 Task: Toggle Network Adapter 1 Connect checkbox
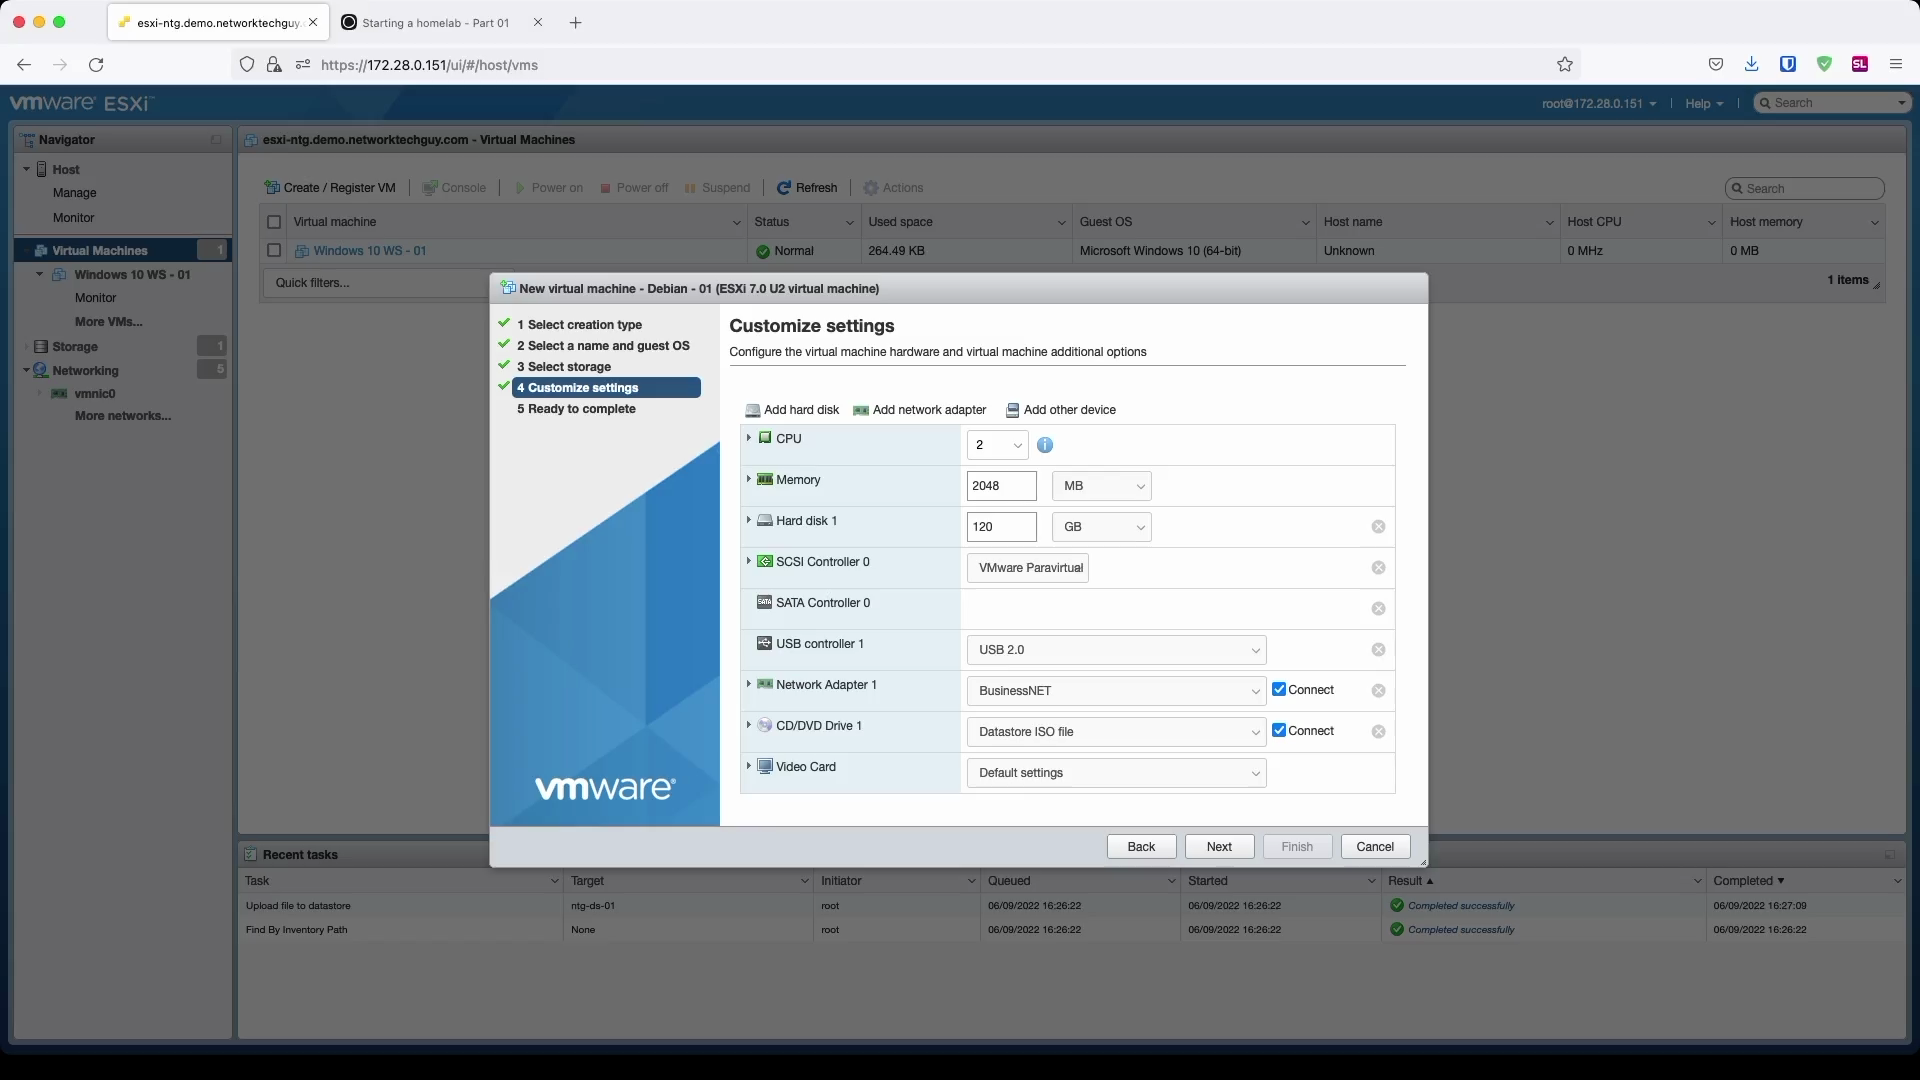tap(1279, 690)
